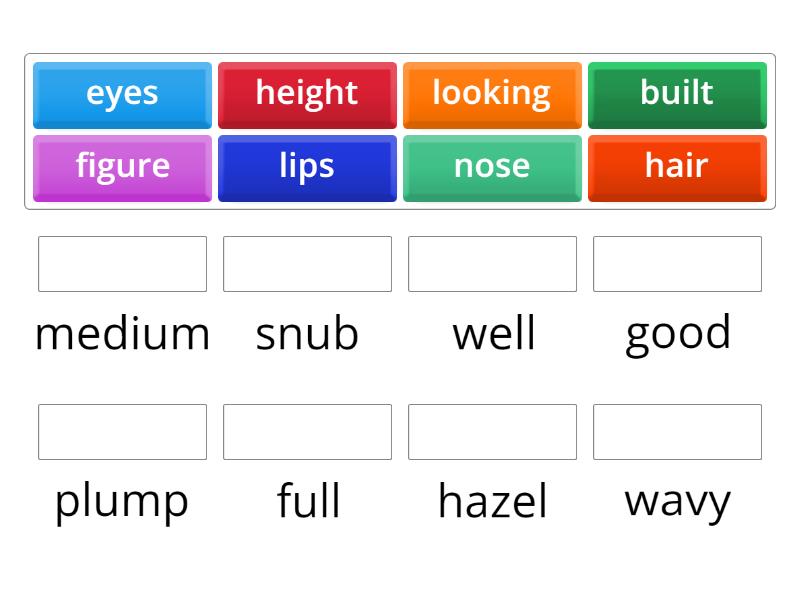Viewport: 800px width, 600px height.
Task: Click the tile bank container at the top
Action: click(400, 130)
